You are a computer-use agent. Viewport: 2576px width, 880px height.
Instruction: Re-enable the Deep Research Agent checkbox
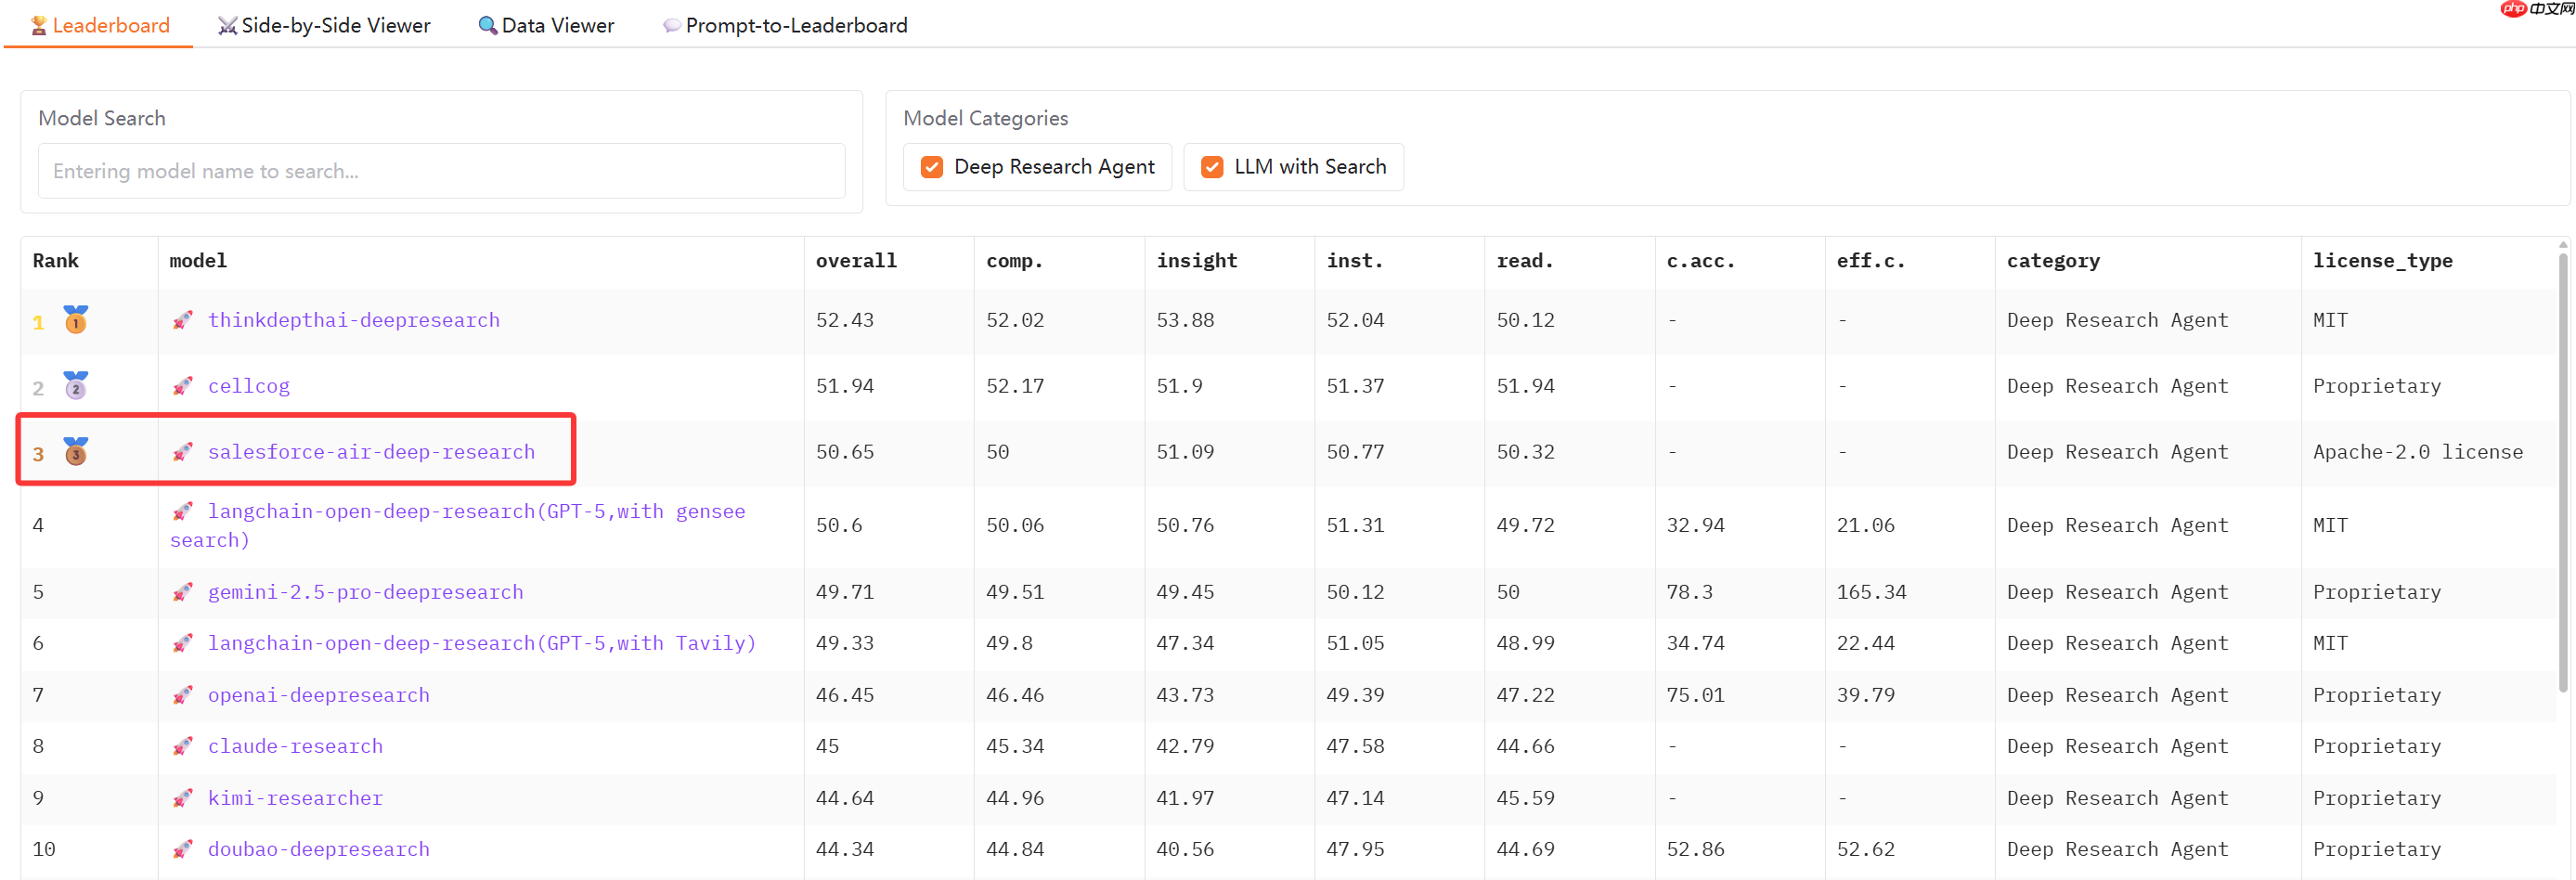(931, 166)
